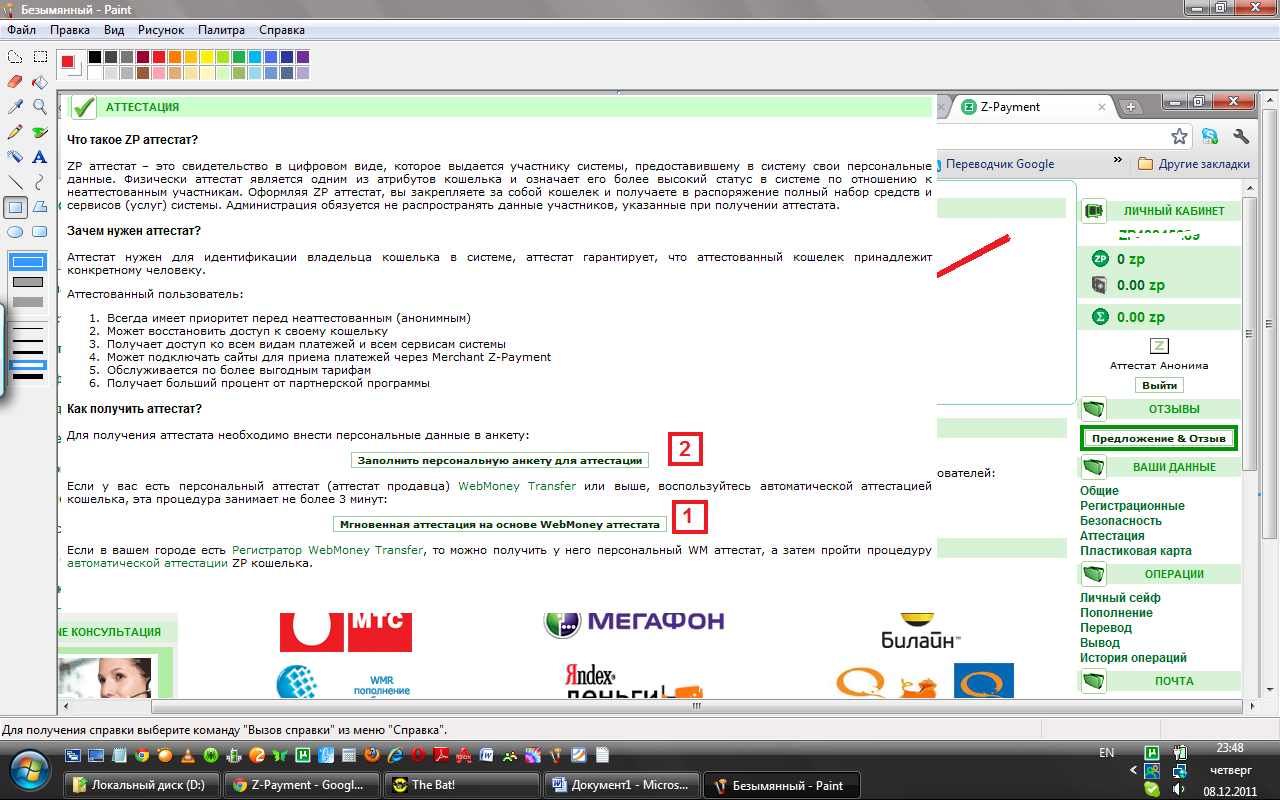
Task: Select the Eraser tool
Action: click(x=15, y=81)
